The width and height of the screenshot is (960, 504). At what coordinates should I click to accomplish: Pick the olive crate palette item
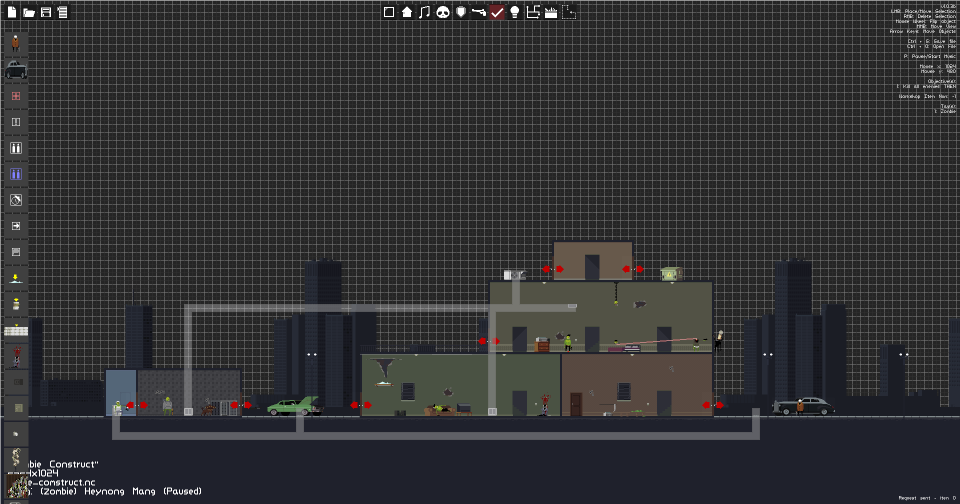(16, 408)
